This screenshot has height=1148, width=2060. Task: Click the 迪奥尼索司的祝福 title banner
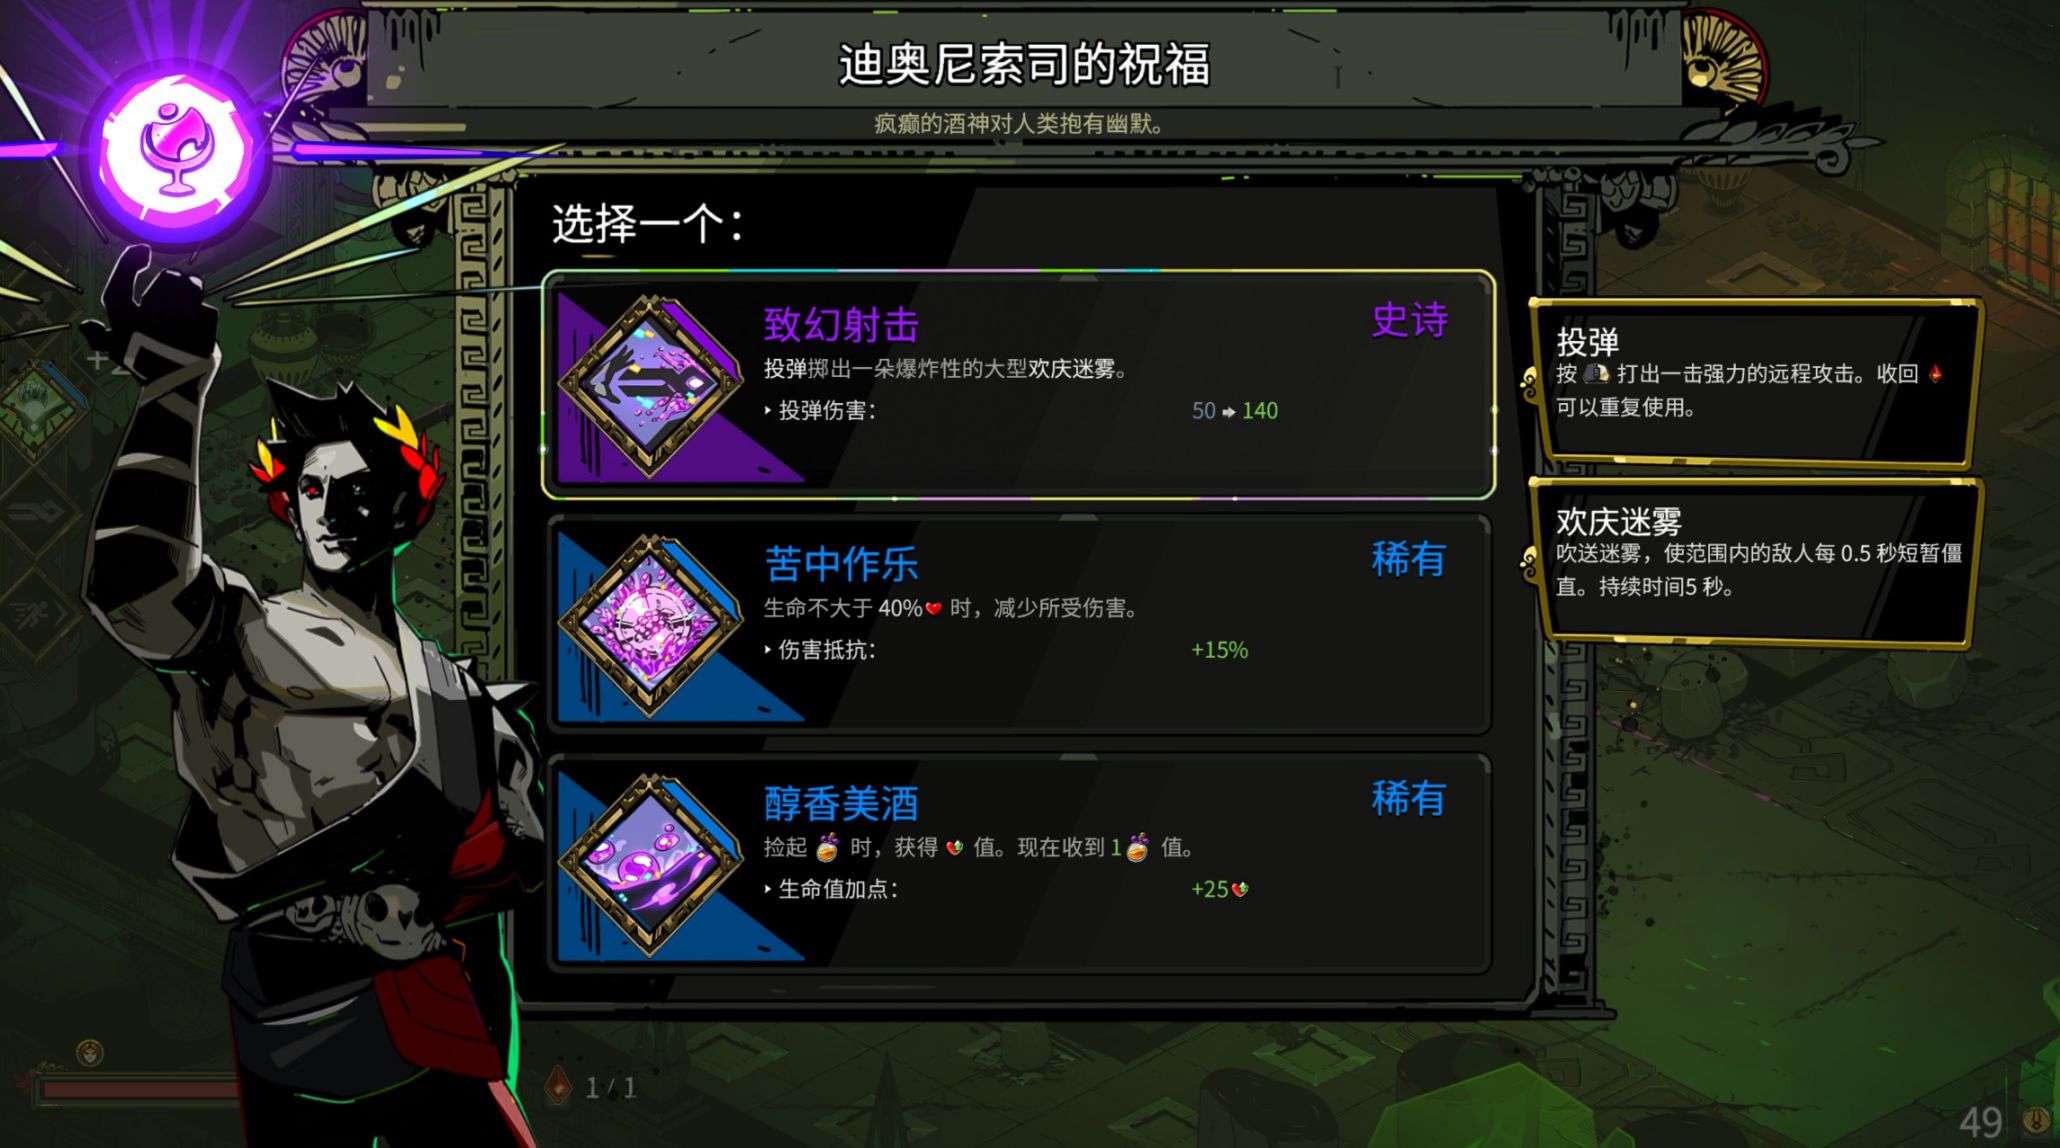click(1024, 65)
